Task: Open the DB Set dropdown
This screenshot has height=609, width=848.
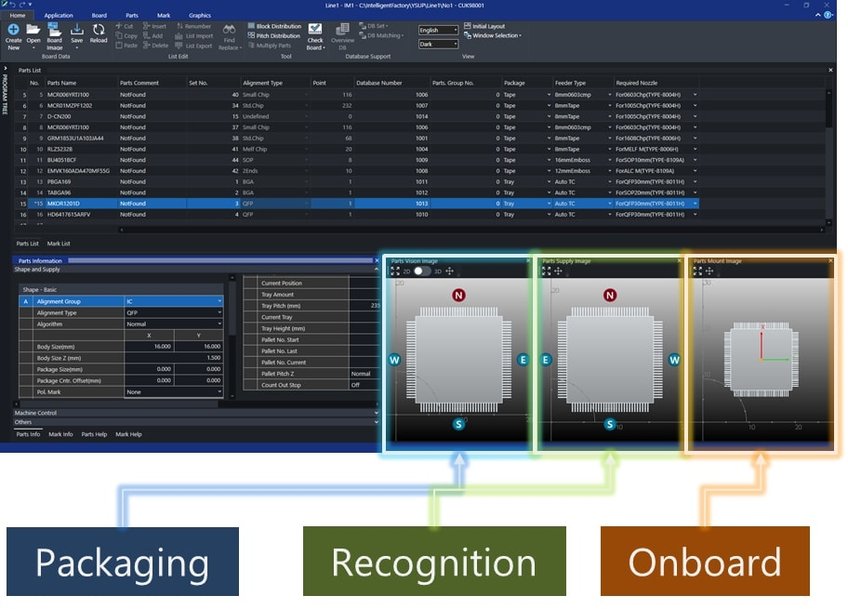Action: coord(374,26)
